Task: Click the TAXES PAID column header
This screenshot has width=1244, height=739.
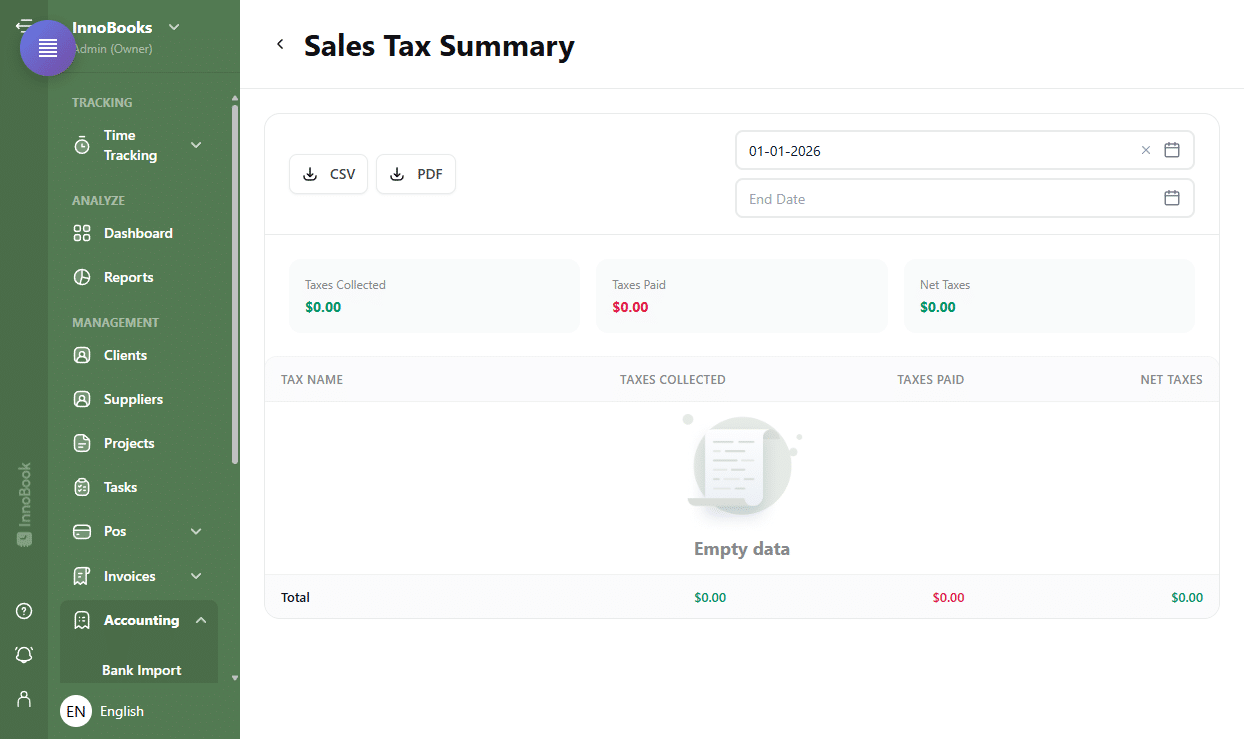Action: (931, 379)
